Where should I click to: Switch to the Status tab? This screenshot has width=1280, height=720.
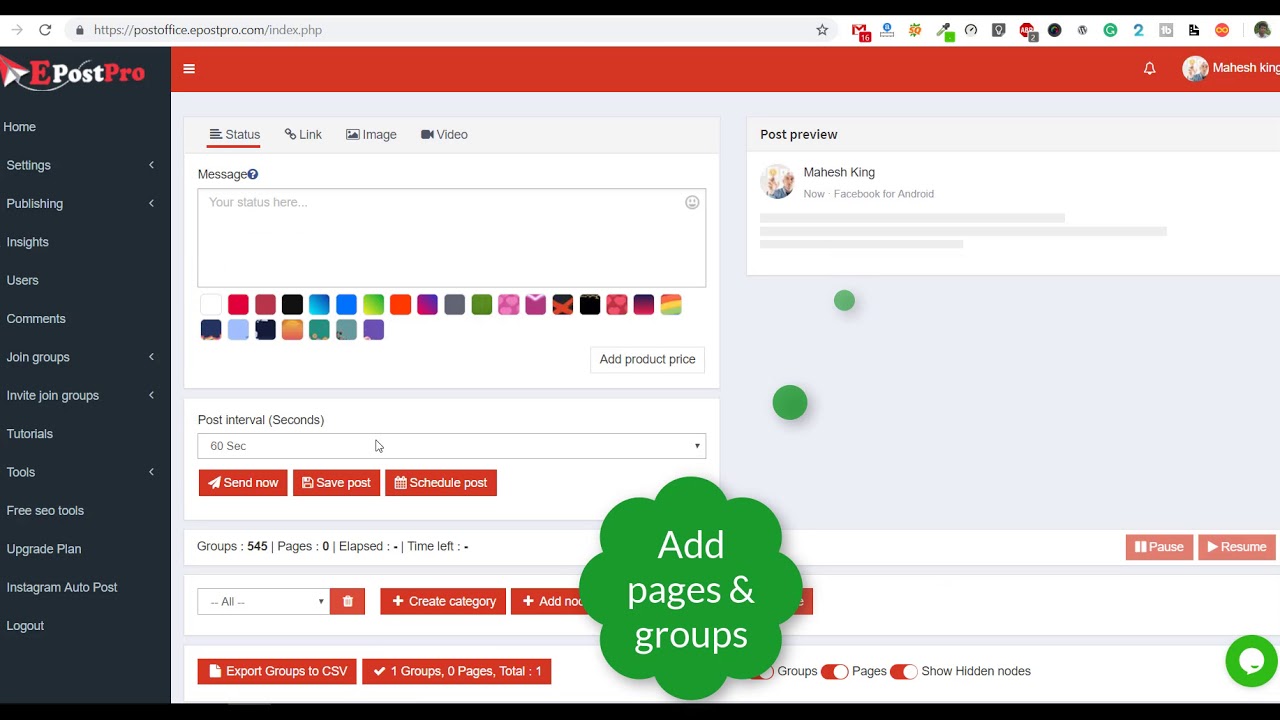[x=234, y=134]
